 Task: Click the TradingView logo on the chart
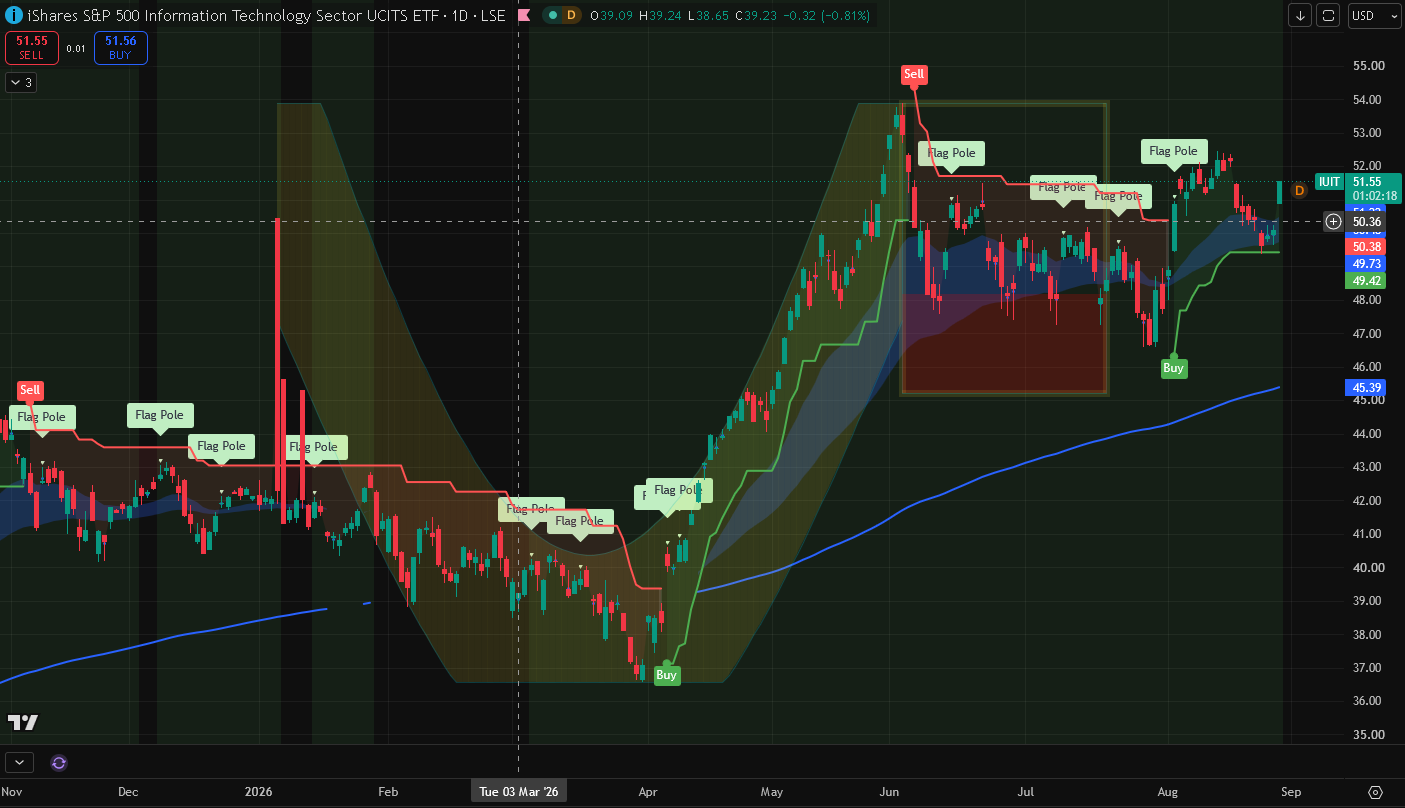coord(23,722)
